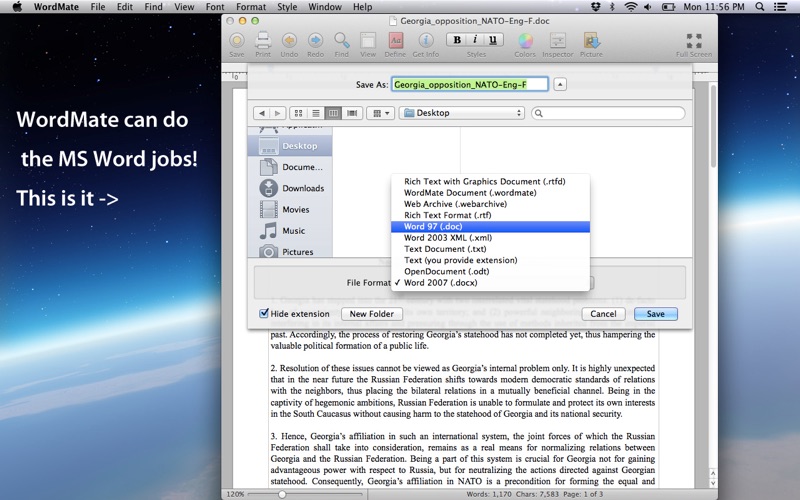Go forward with the right arrow in save dialog
Screen dimensions: 800x500
click(x=277, y=113)
